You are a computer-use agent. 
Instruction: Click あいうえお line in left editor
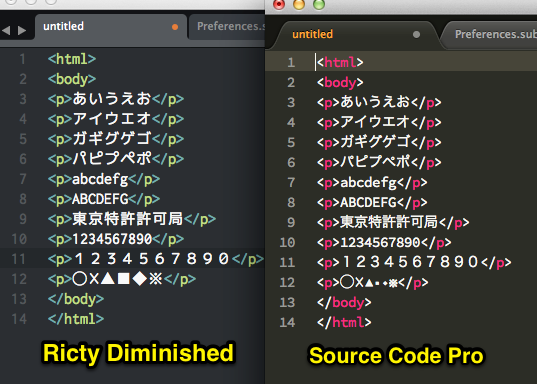tap(116, 99)
